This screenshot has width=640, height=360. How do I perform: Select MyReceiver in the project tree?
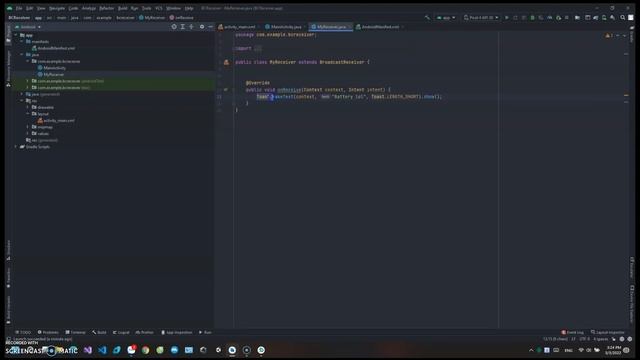(53, 74)
